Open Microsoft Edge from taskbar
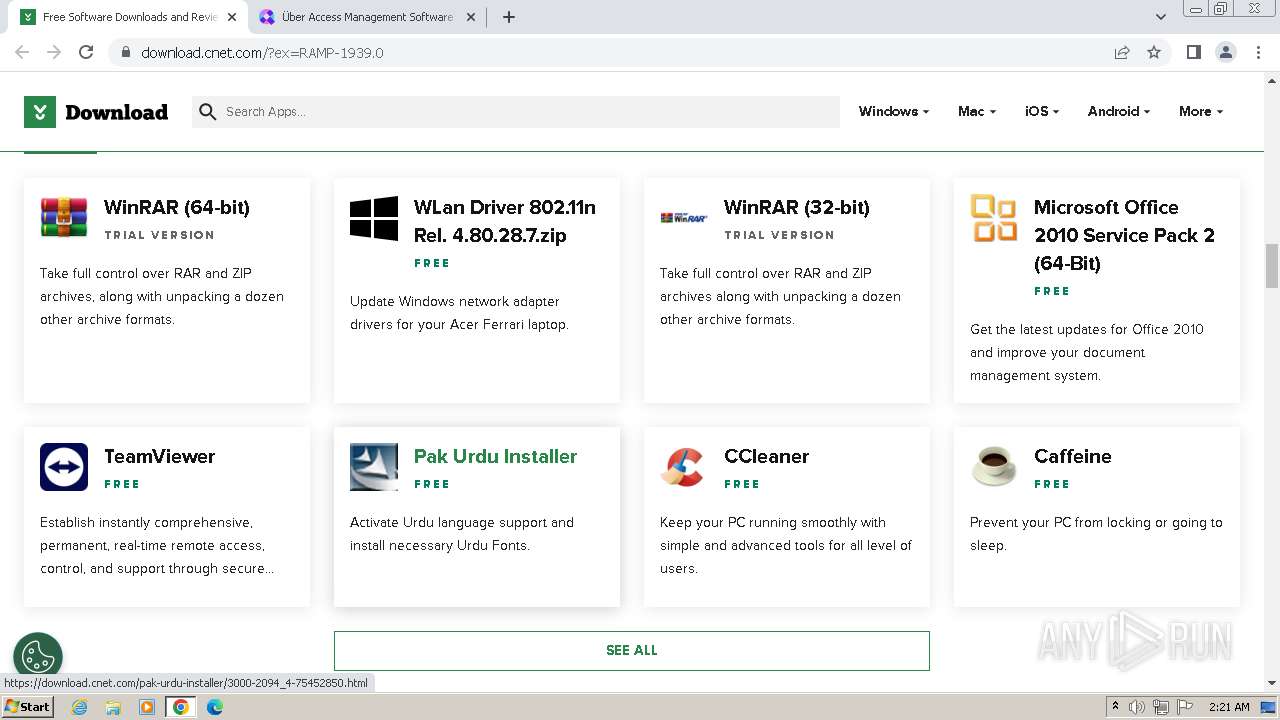The width and height of the screenshot is (1280, 720). point(215,707)
